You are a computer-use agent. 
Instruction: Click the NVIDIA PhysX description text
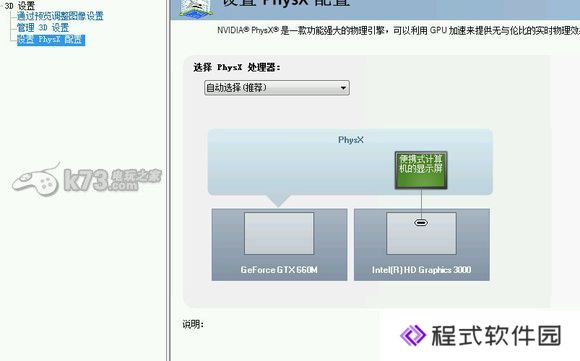pos(398,30)
